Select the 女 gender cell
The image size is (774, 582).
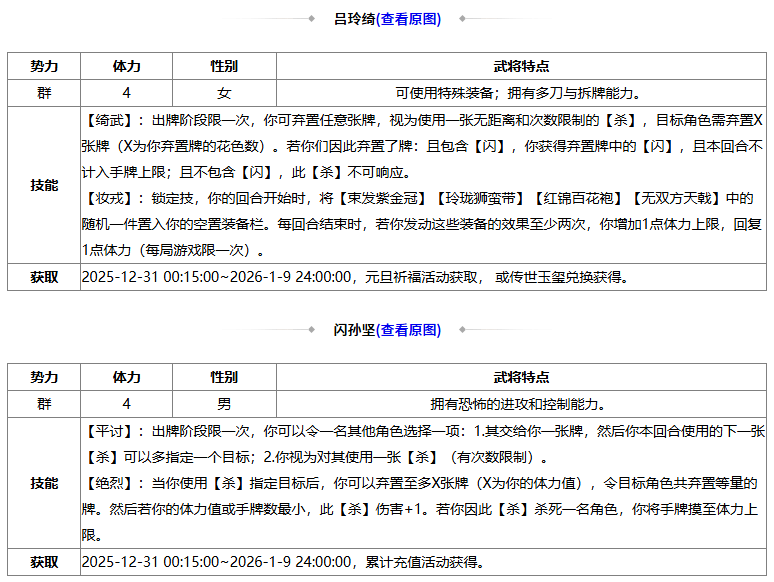click(224, 93)
